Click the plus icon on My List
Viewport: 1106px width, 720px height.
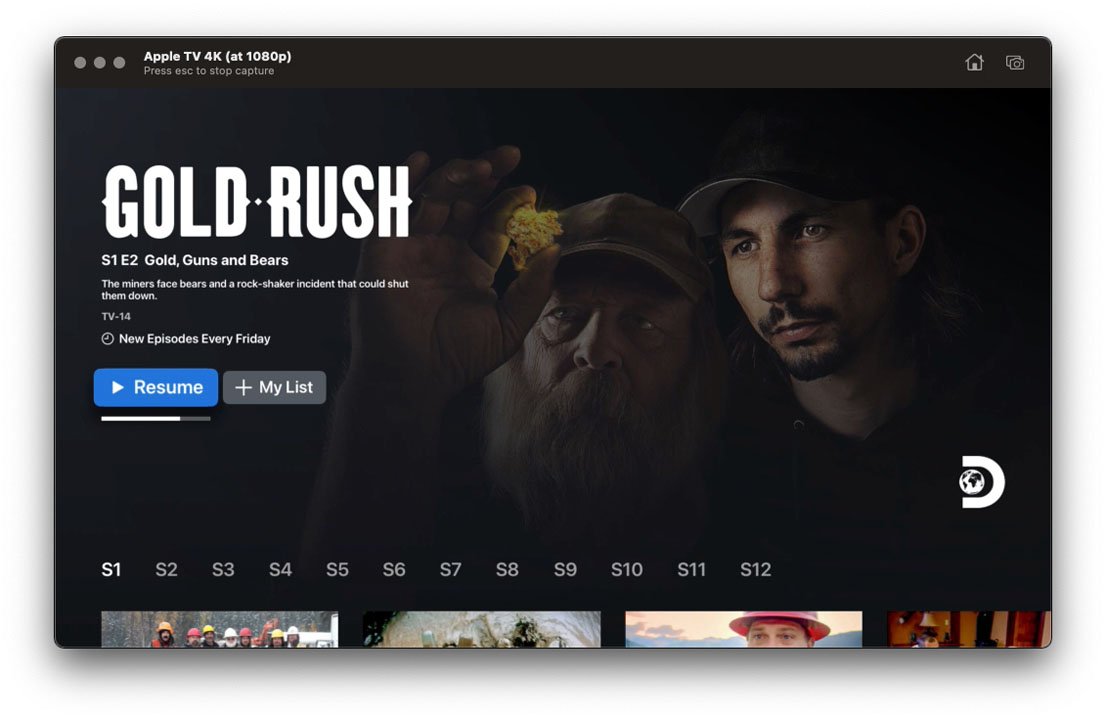coord(243,387)
